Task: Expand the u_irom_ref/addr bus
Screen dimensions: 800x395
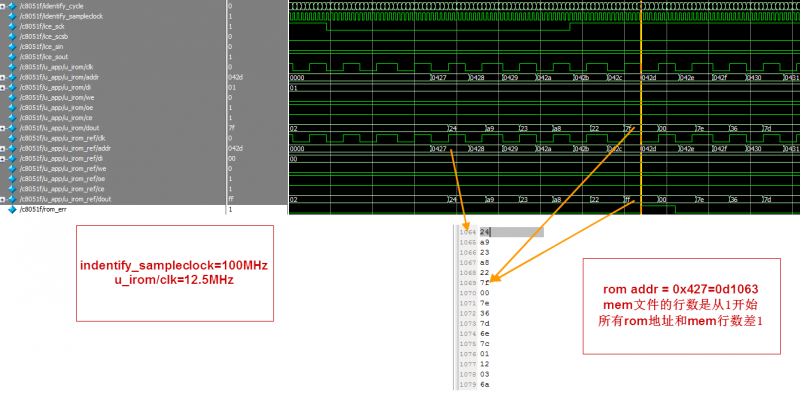Action: pyautogui.click(x=3, y=149)
